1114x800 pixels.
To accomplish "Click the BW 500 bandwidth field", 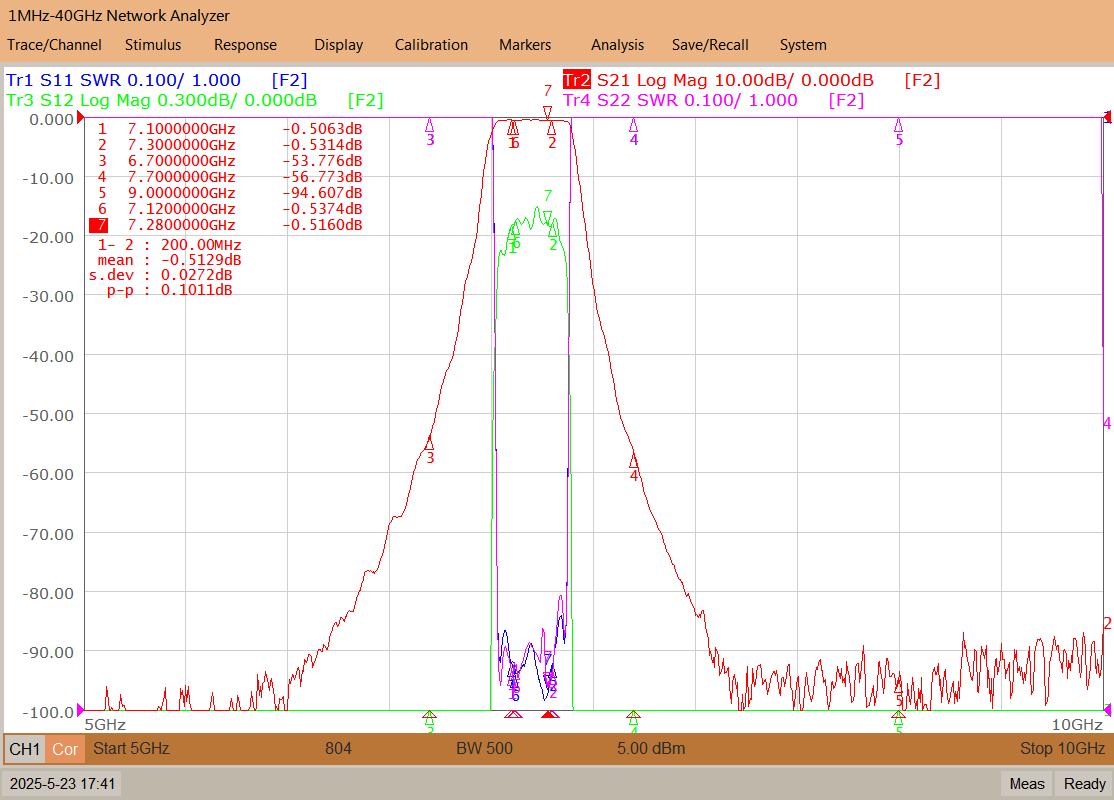I will click(x=484, y=748).
